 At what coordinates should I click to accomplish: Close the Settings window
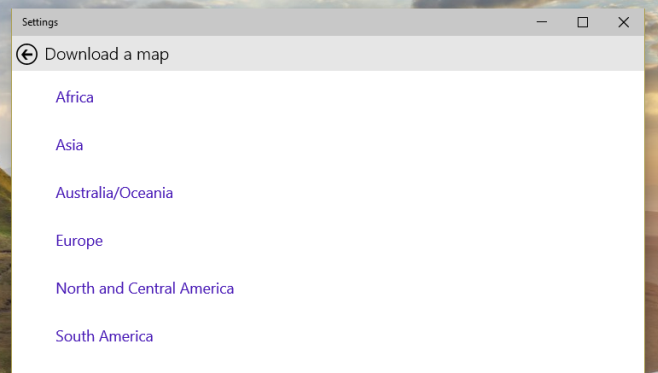624,22
